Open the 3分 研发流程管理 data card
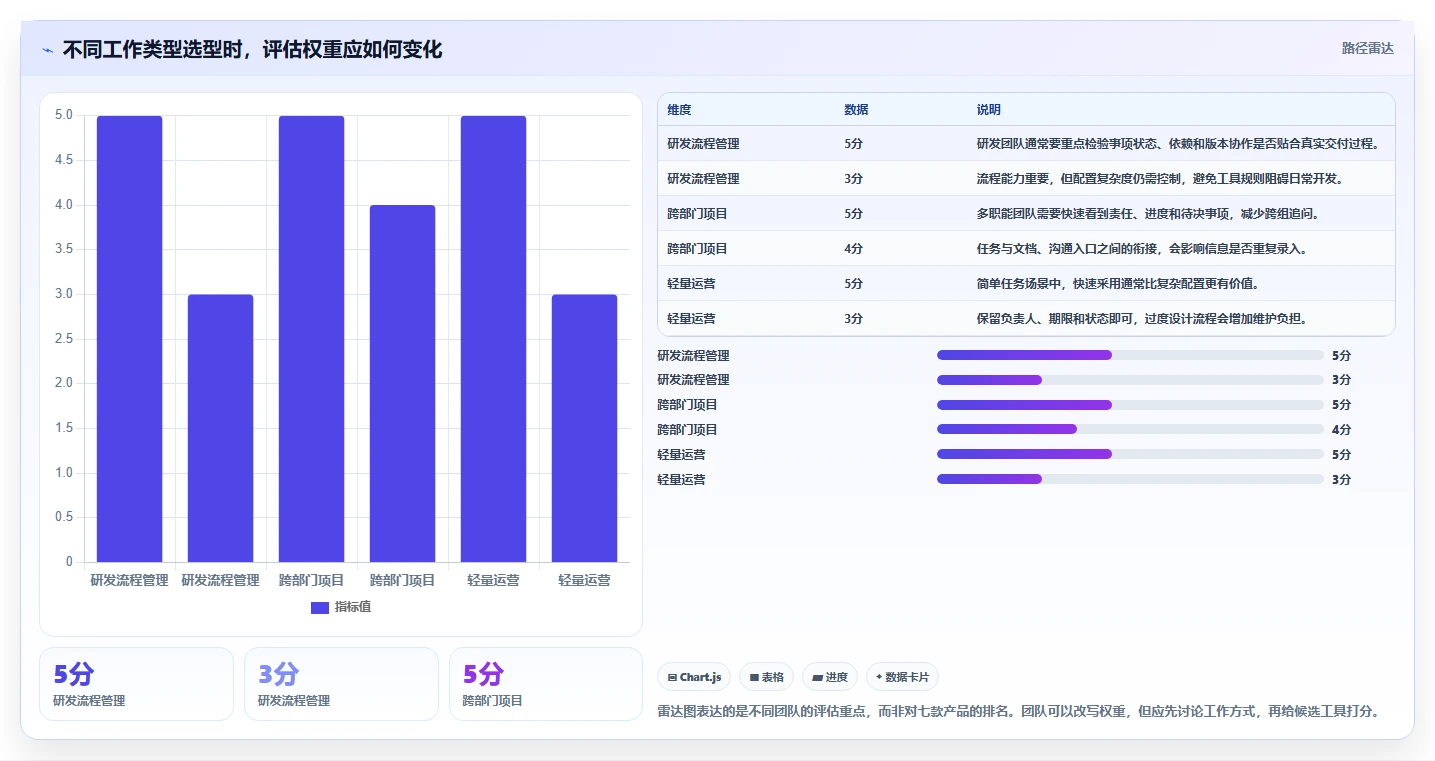The image size is (1435, 761). tap(341, 684)
